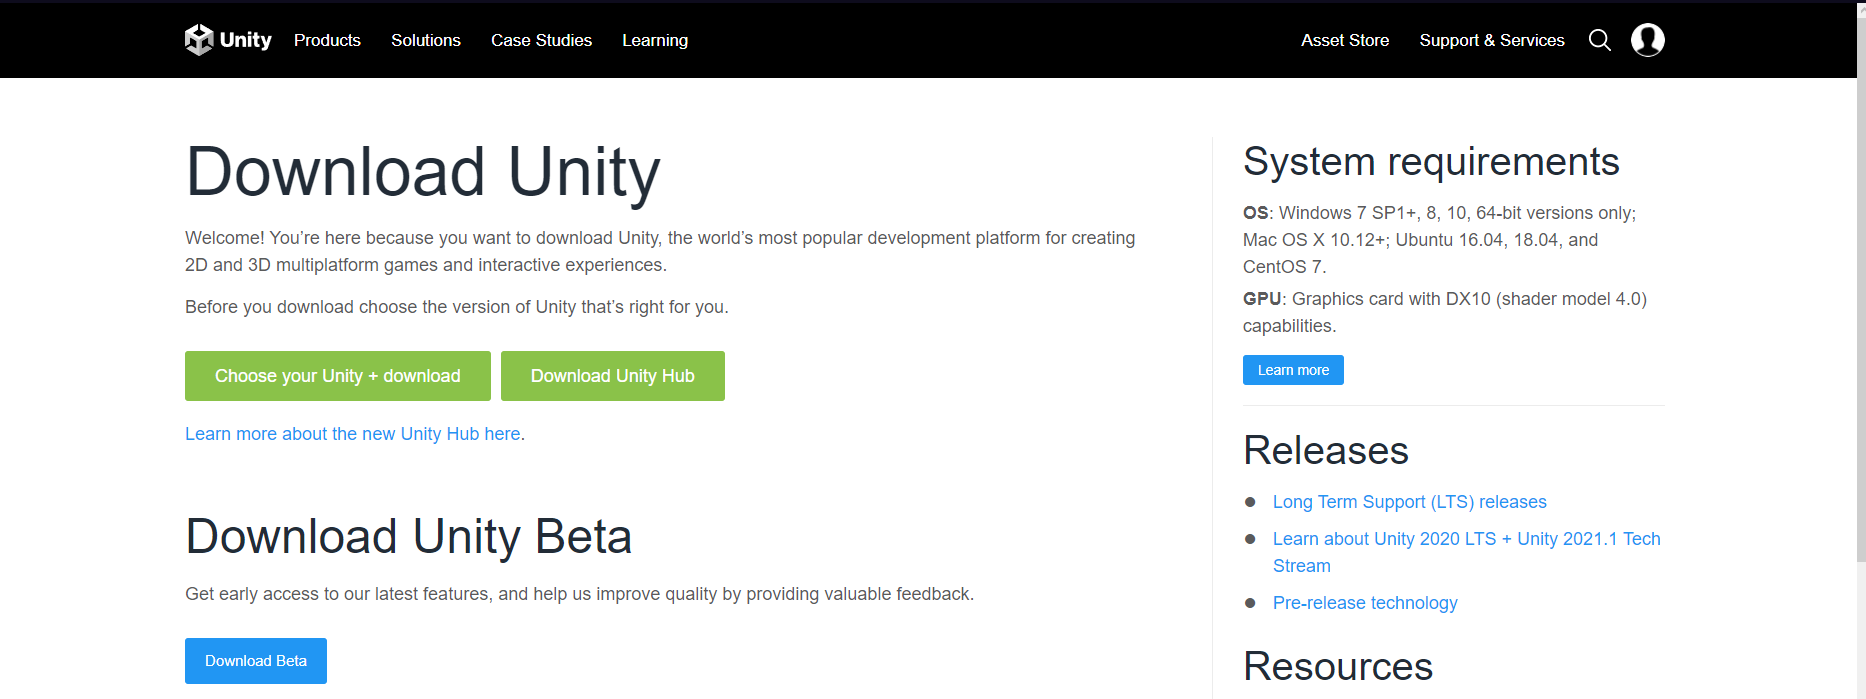Viewport: 1866px width, 699px height.
Task: Open the Solutions menu
Action: [425, 40]
